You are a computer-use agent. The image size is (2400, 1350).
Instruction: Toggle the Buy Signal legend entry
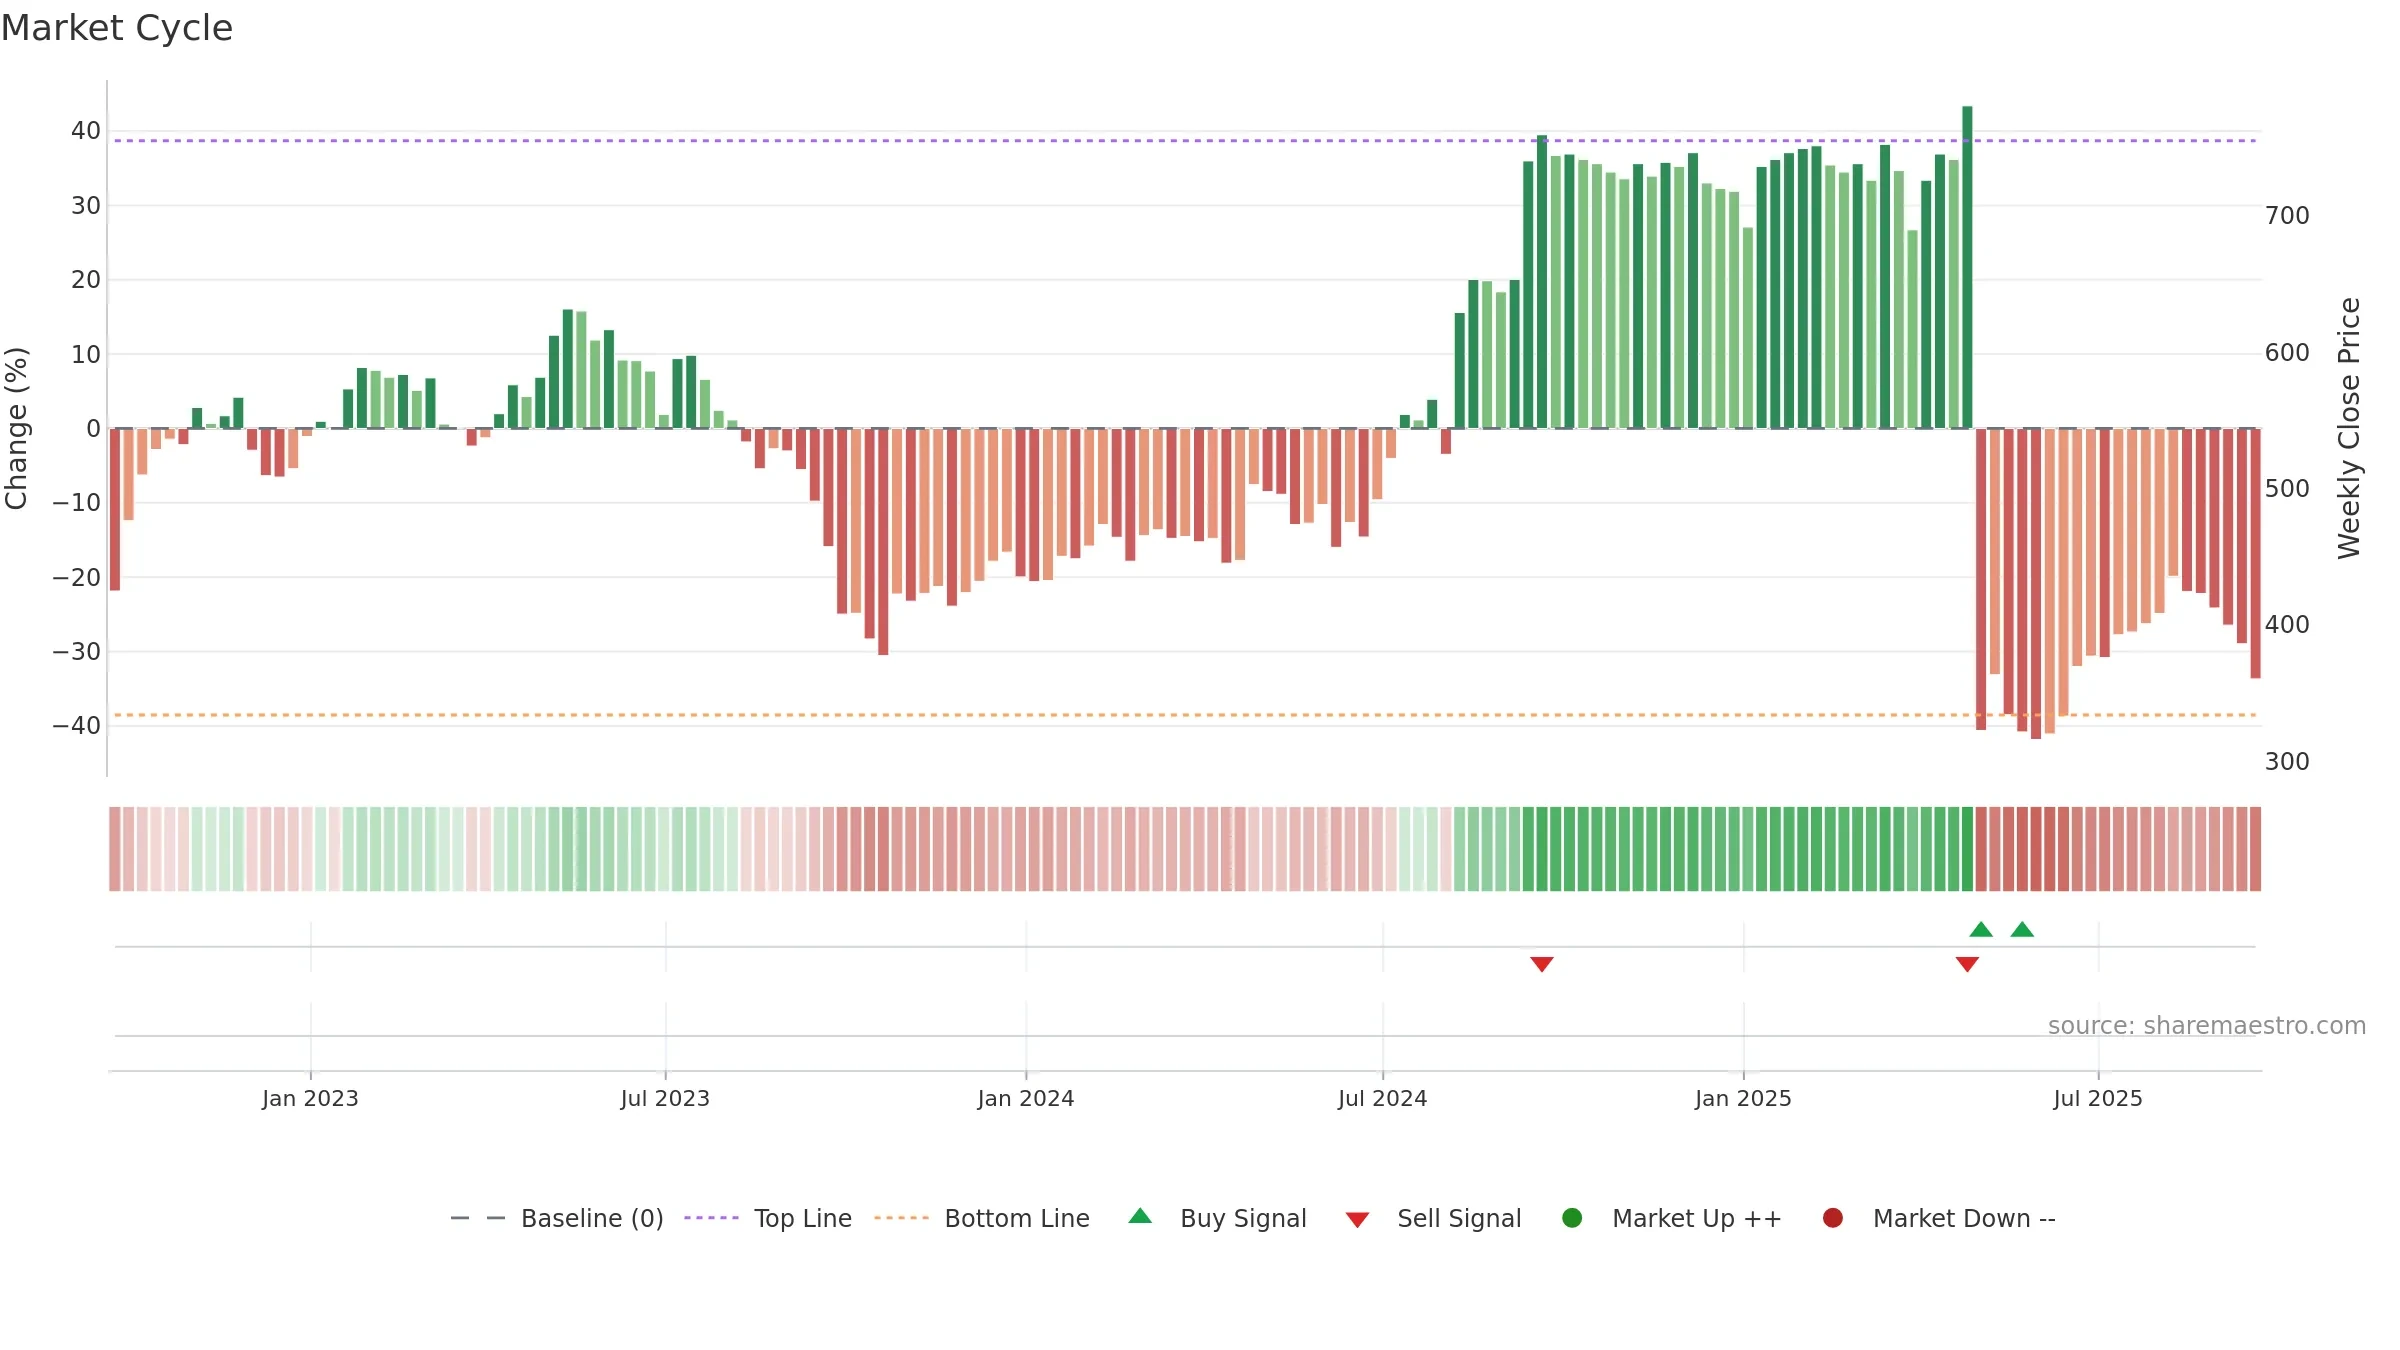pos(1217,1218)
